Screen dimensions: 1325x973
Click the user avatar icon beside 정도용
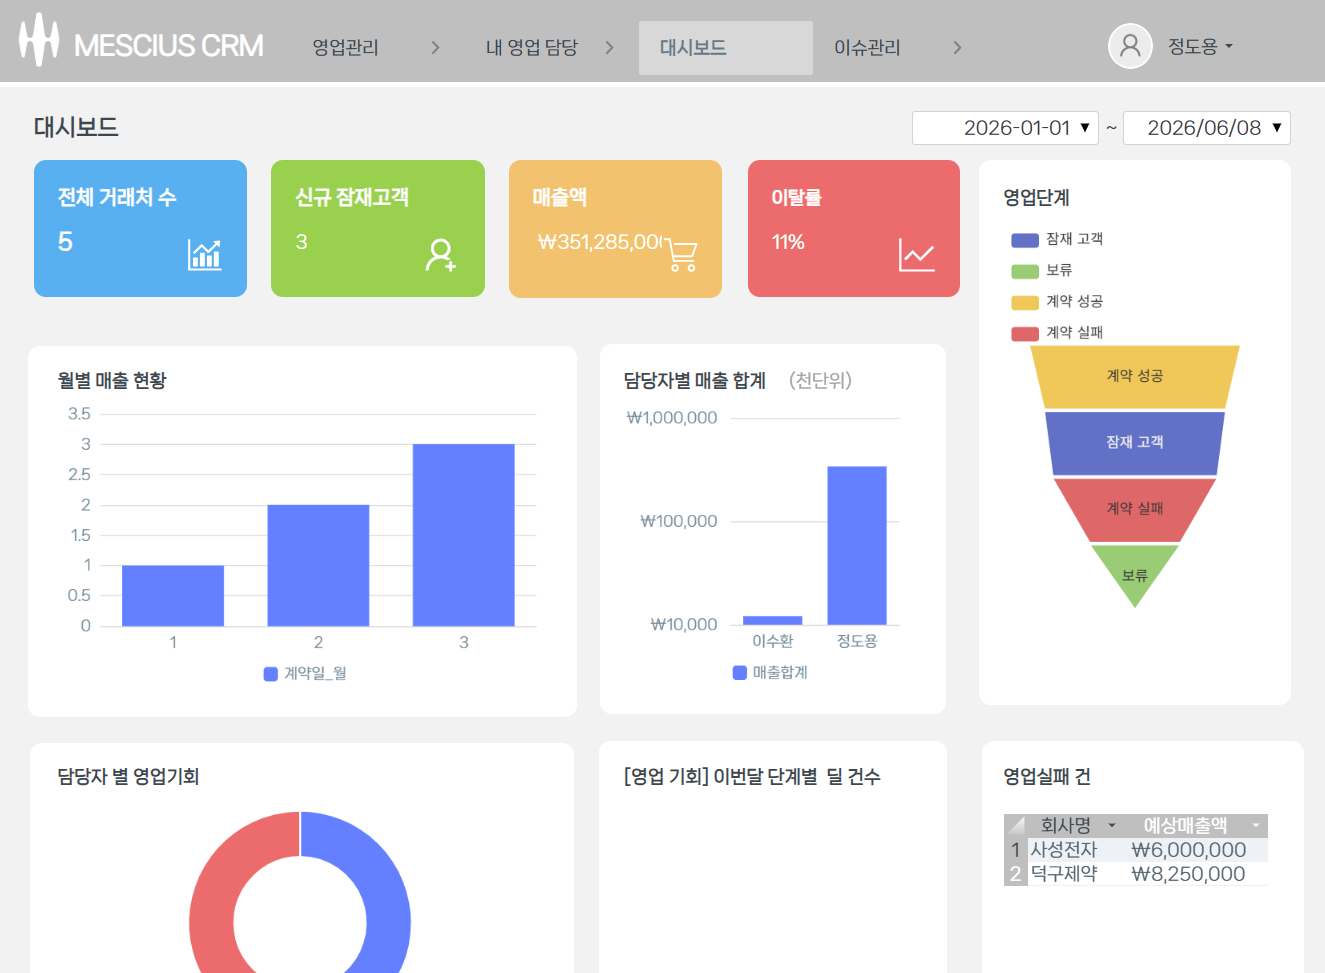coord(1130,46)
